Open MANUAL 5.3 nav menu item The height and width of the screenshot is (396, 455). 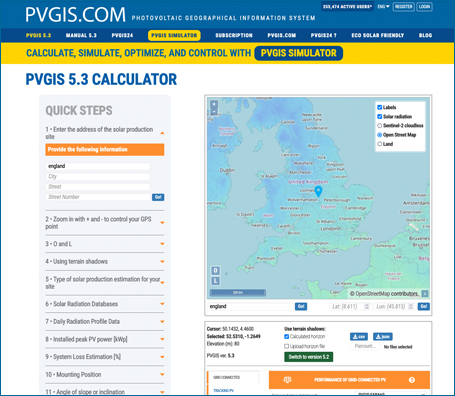[x=81, y=35]
